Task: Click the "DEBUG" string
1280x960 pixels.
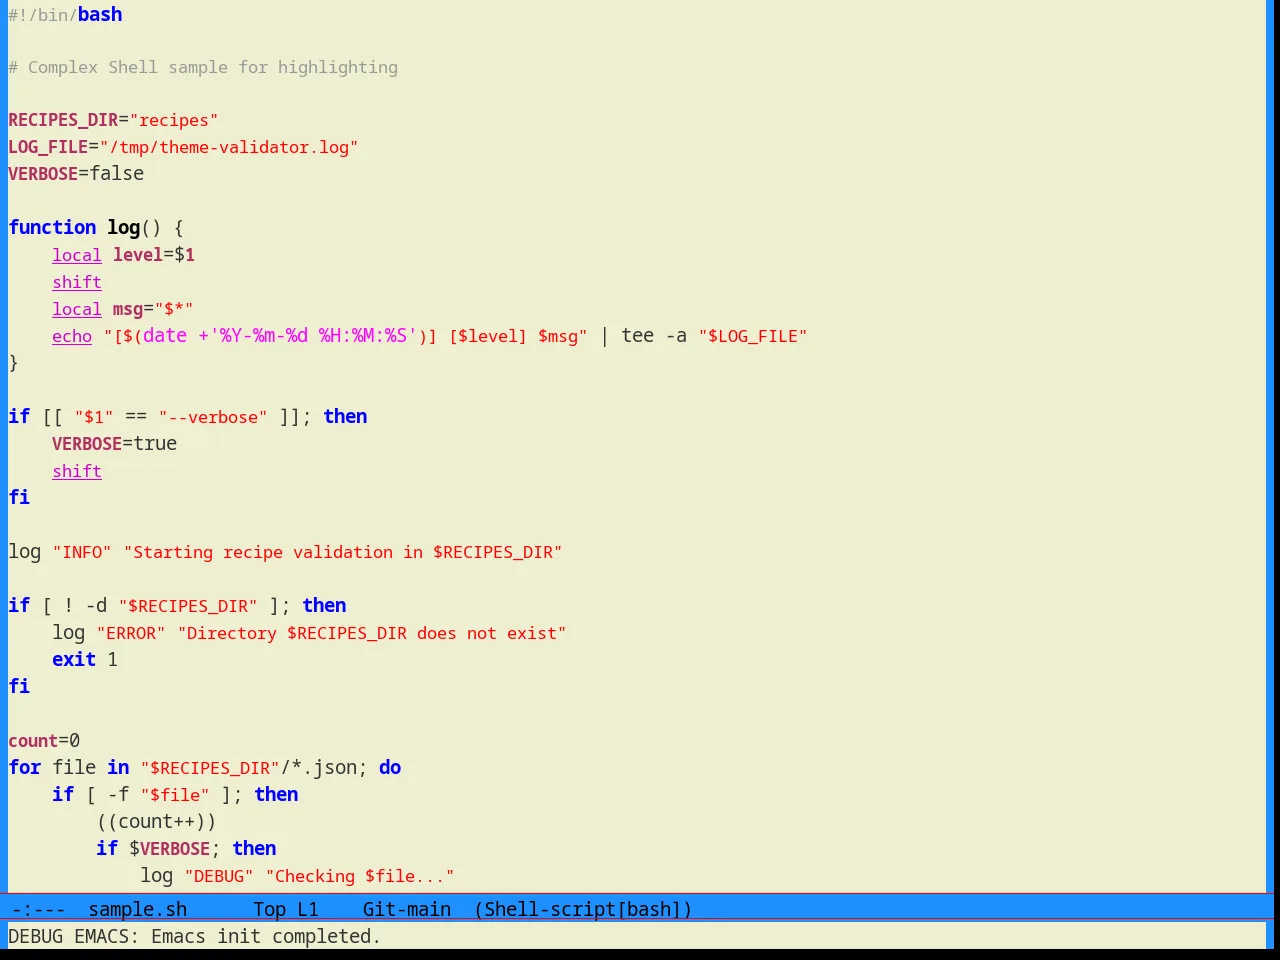Action: click(x=219, y=876)
